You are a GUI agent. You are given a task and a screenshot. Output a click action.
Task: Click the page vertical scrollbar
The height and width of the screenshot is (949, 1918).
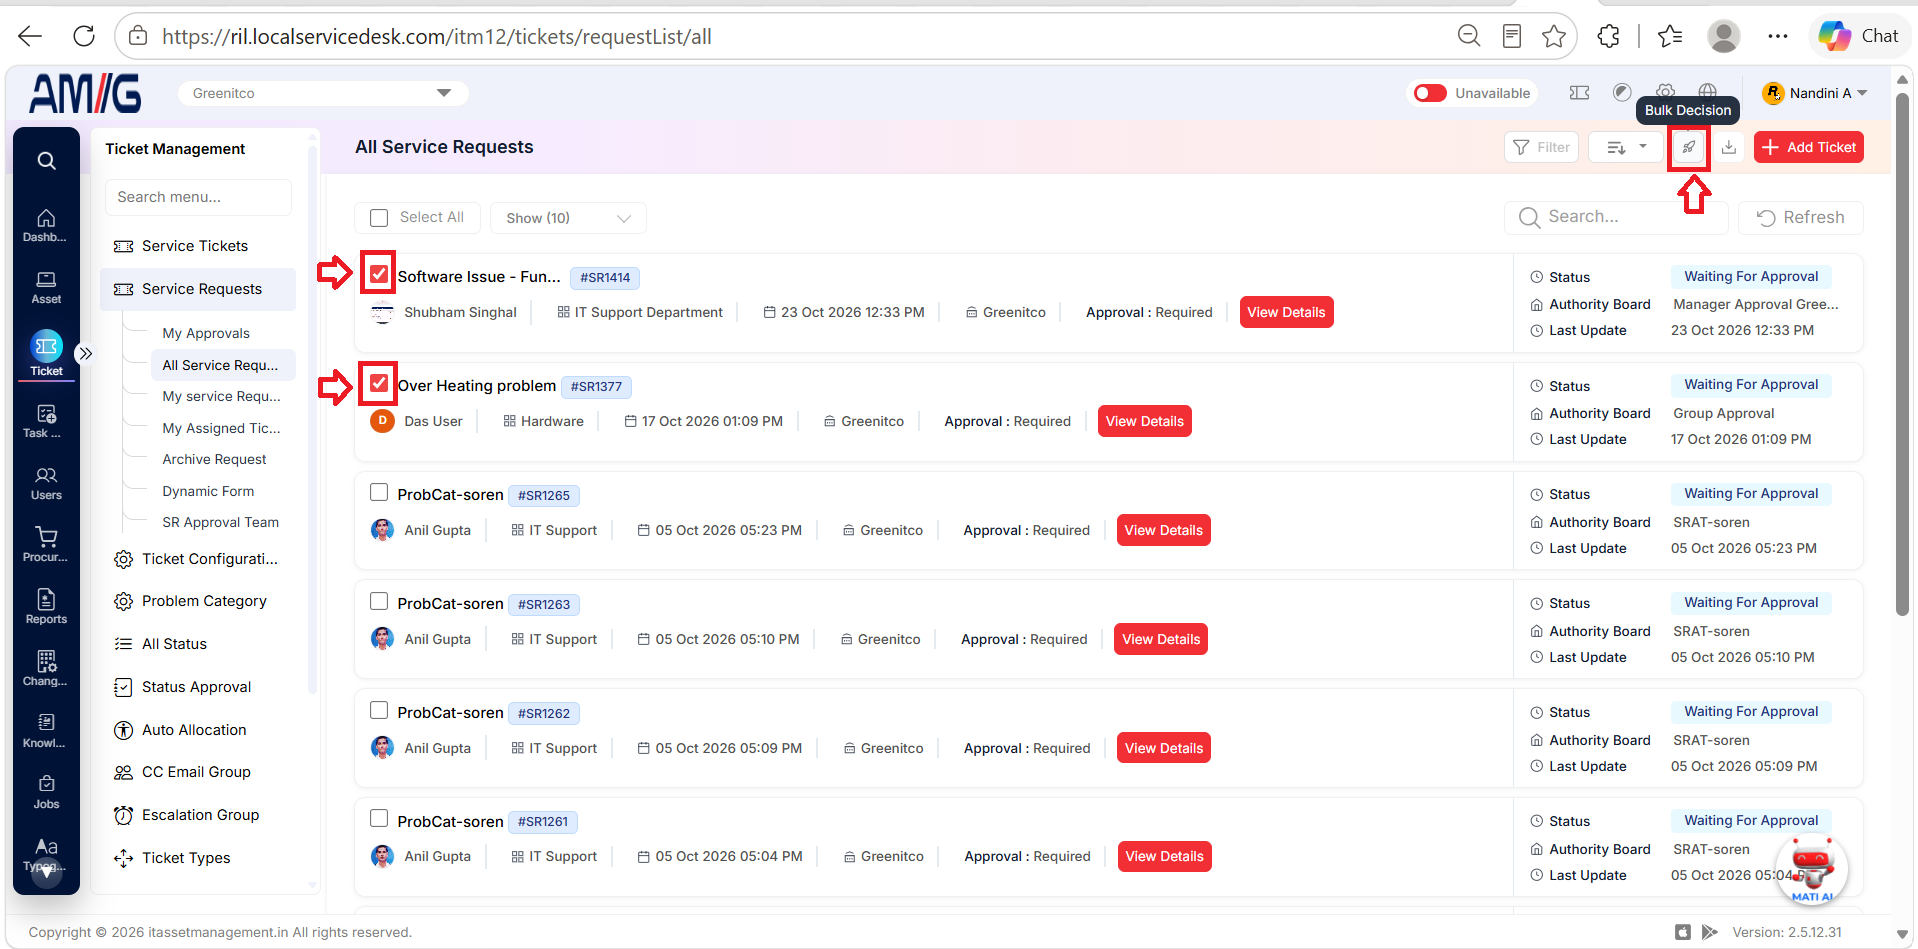[x=1902, y=355]
